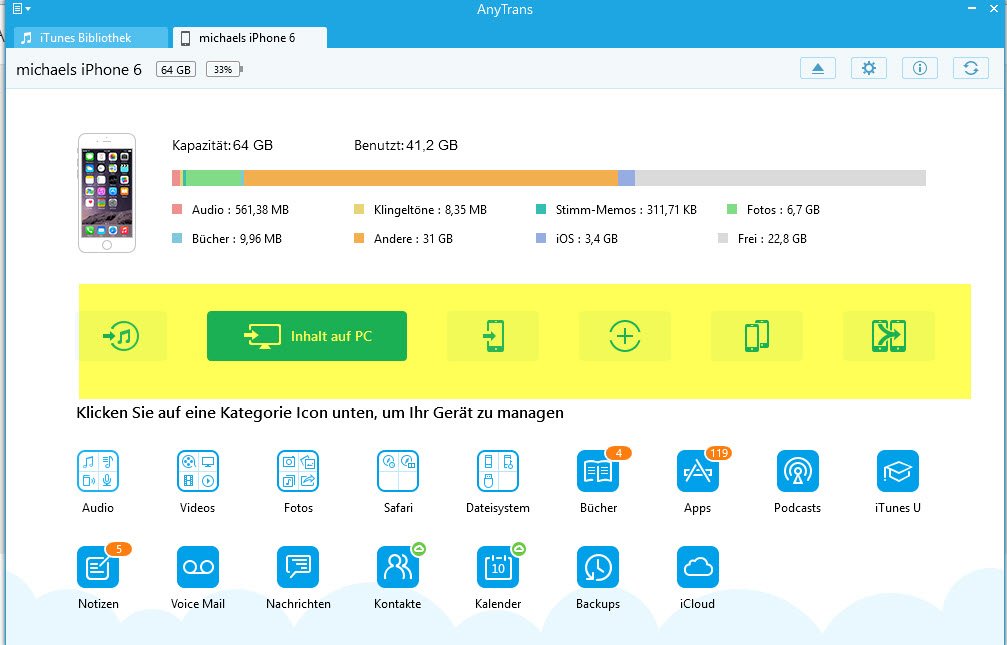The height and width of the screenshot is (645, 1007).
Task: Open the Dateisystem file browser
Action: [498, 471]
